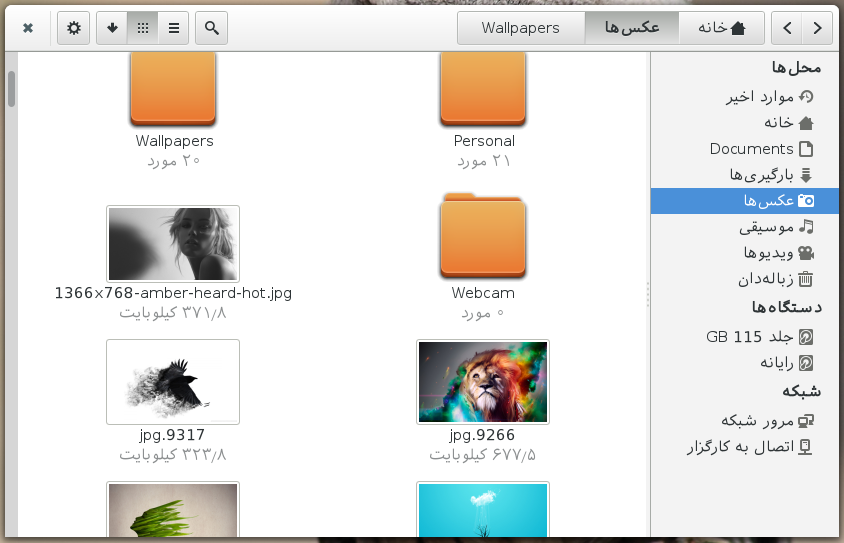This screenshot has width=844, height=543.
Task: Click the left-pointing navigation arrow
Action: [787, 28]
